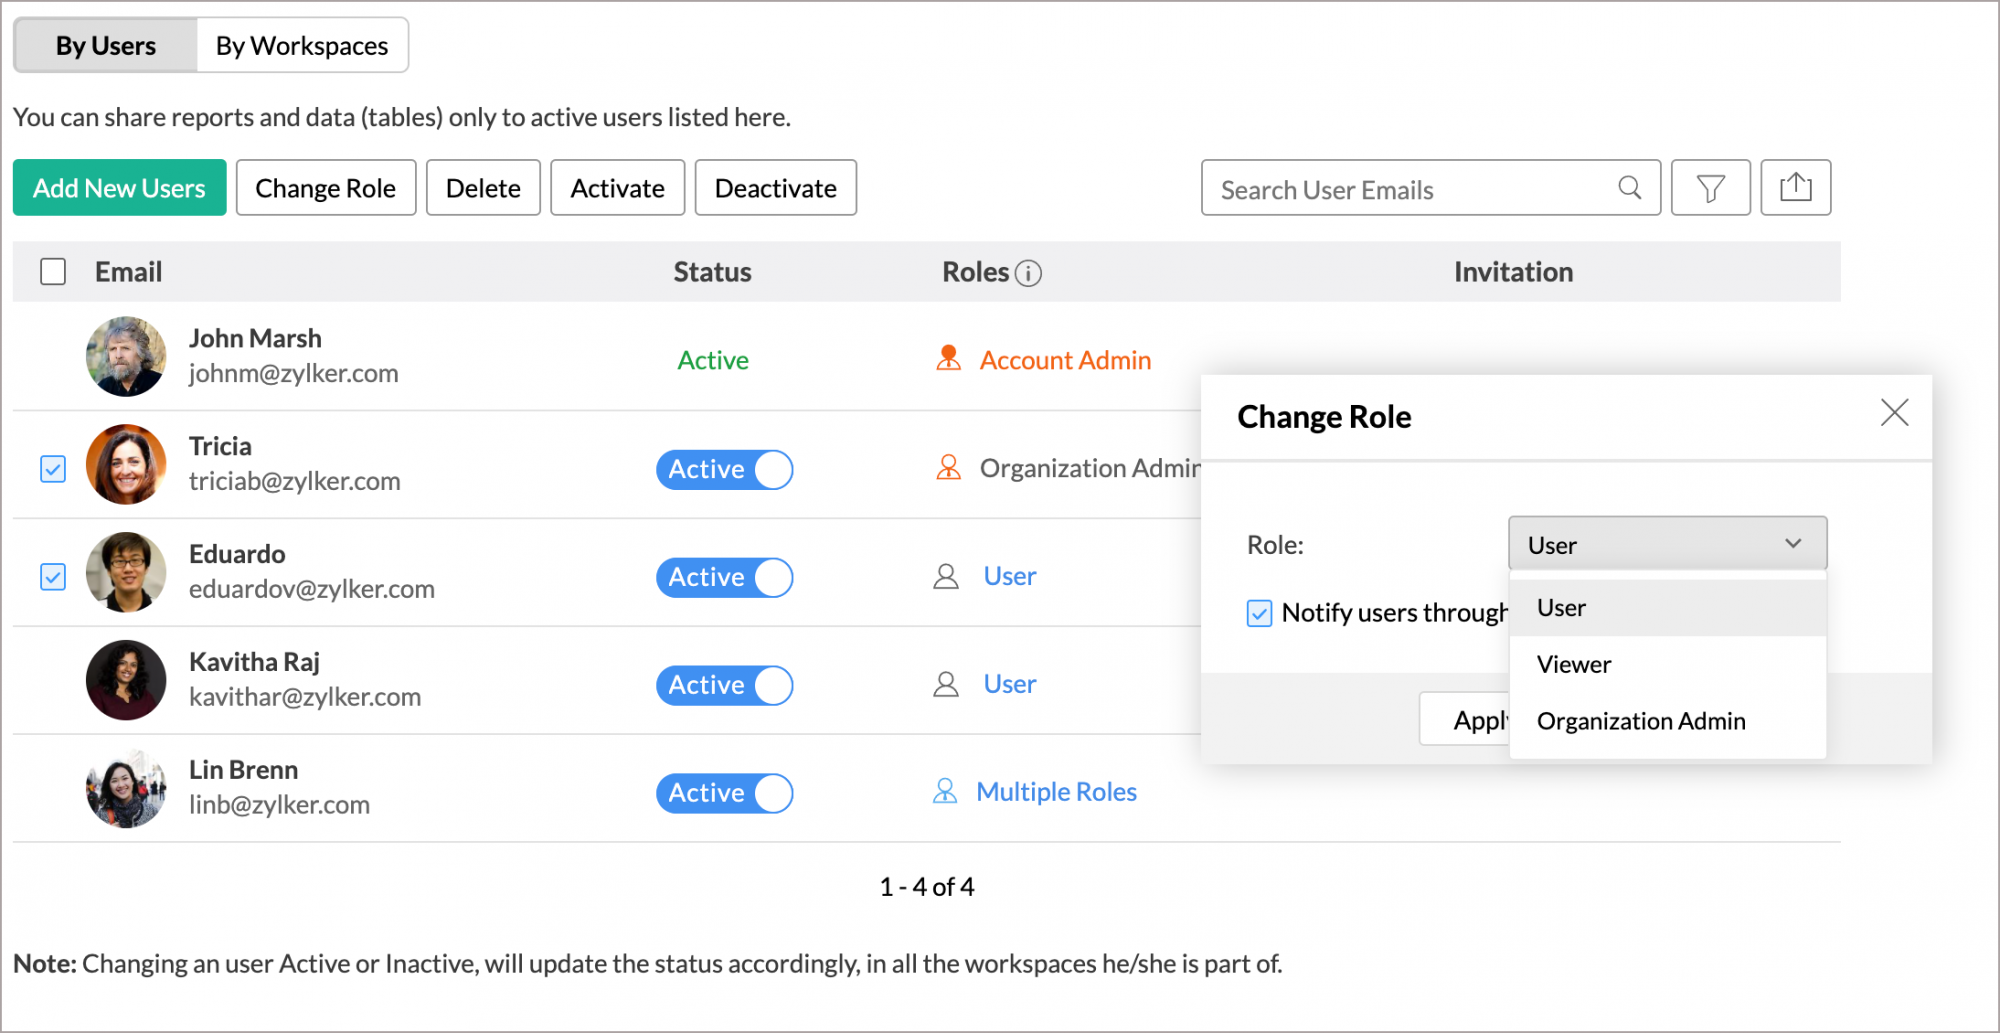Screen dimensions: 2000x1033
Task: Click the Search User Emails input field
Action: pos(1380,188)
